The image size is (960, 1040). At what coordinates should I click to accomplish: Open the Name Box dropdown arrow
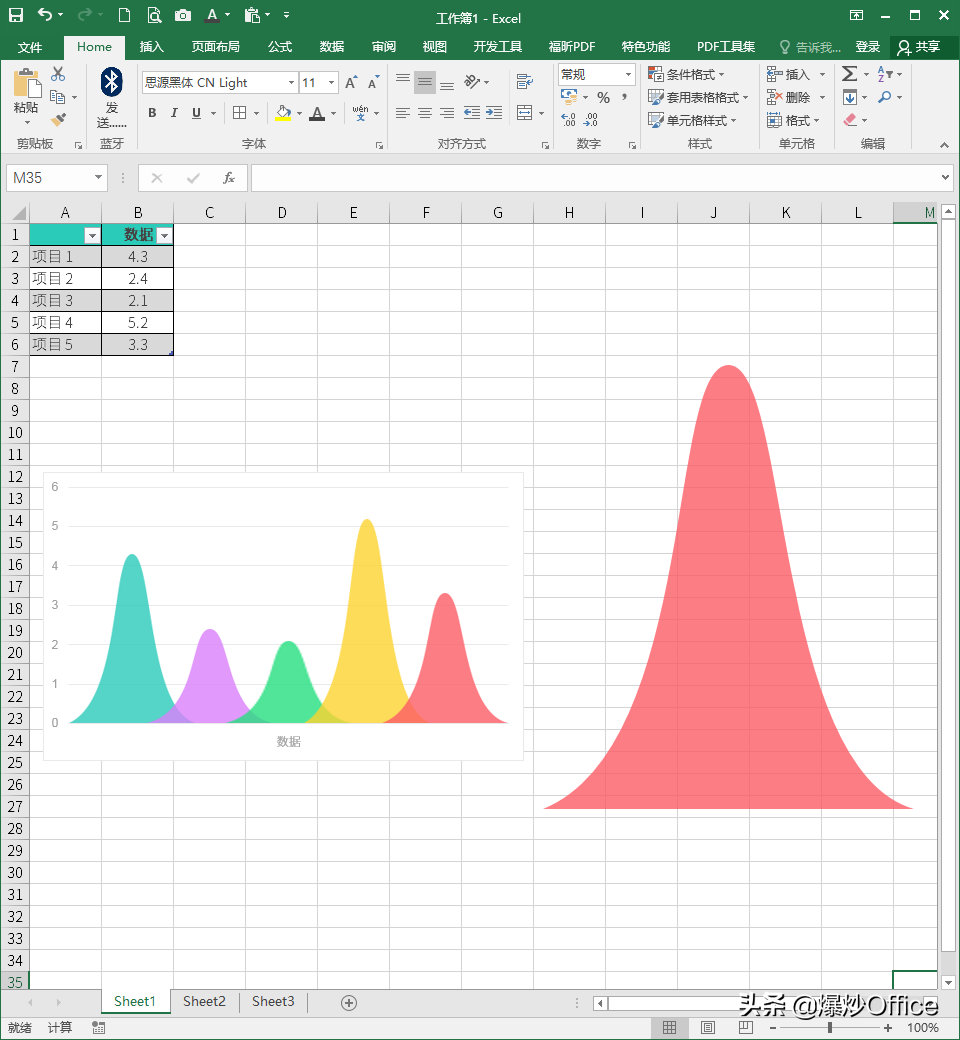[98, 177]
